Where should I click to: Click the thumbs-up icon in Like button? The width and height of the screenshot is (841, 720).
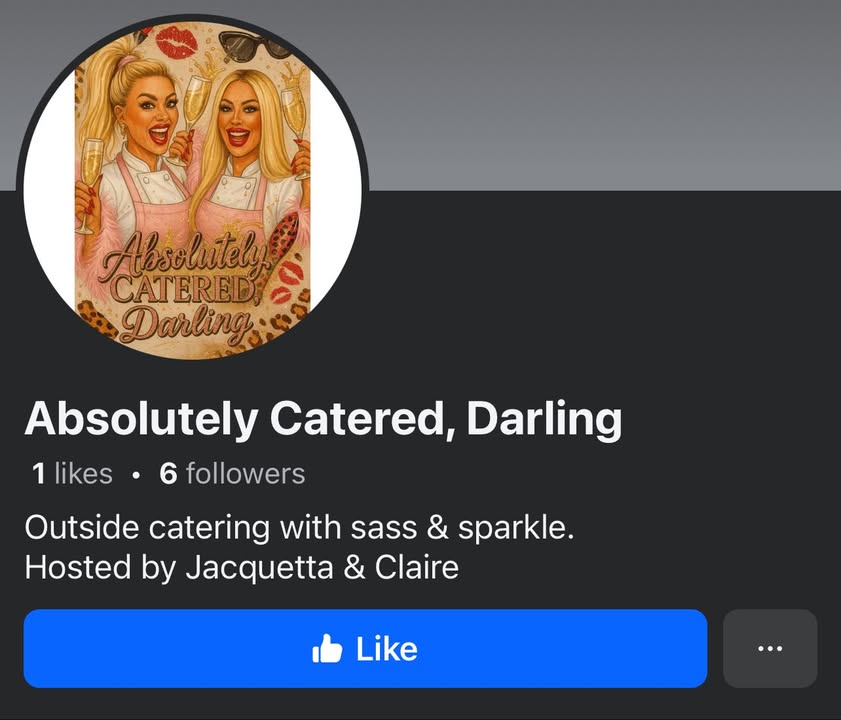pyautogui.click(x=327, y=649)
